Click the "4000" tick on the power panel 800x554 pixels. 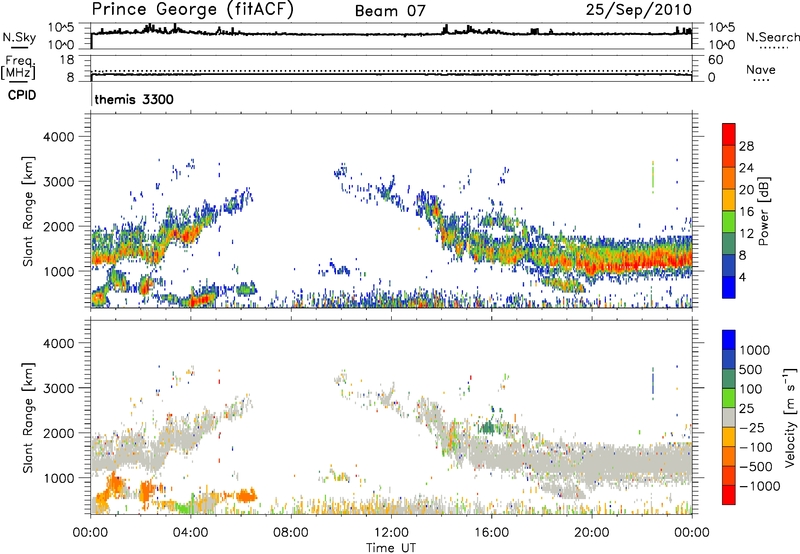click(x=58, y=137)
